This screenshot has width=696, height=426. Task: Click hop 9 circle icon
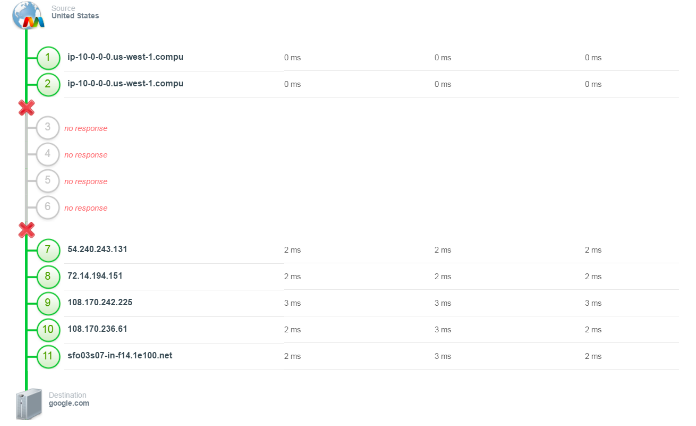point(48,303)
